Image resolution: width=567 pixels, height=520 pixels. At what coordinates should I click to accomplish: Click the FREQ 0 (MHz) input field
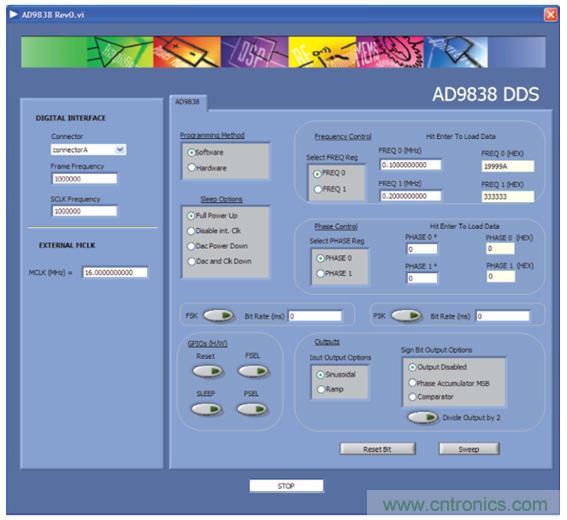click(x=410, y=165)
